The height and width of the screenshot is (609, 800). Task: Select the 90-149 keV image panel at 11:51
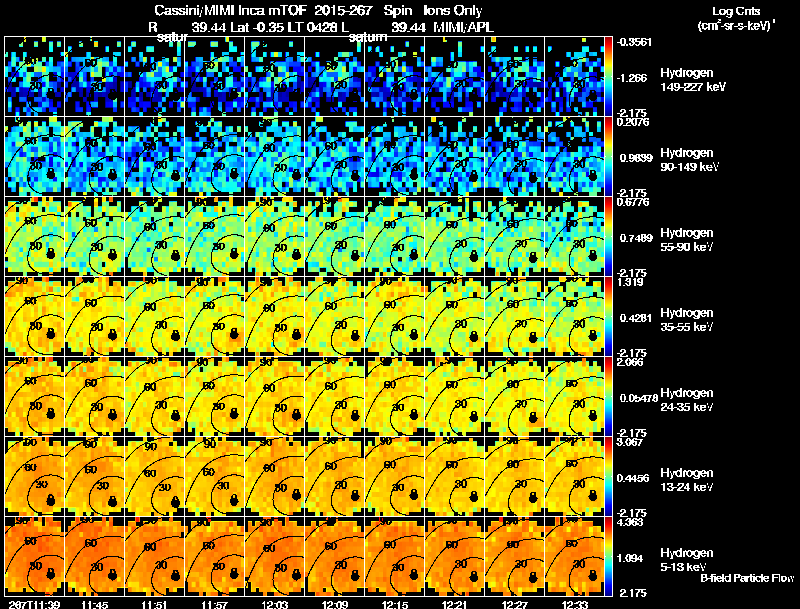(155, 157)
